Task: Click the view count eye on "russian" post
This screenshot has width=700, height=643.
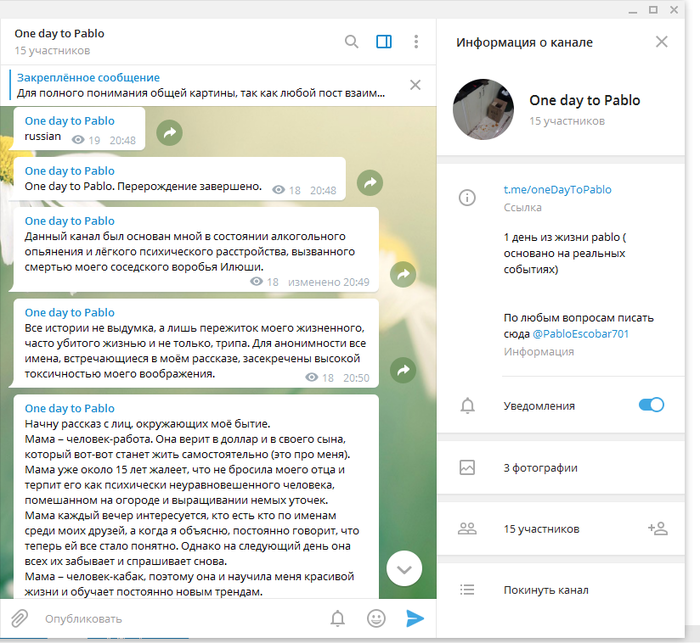Action: coord(78,140)
